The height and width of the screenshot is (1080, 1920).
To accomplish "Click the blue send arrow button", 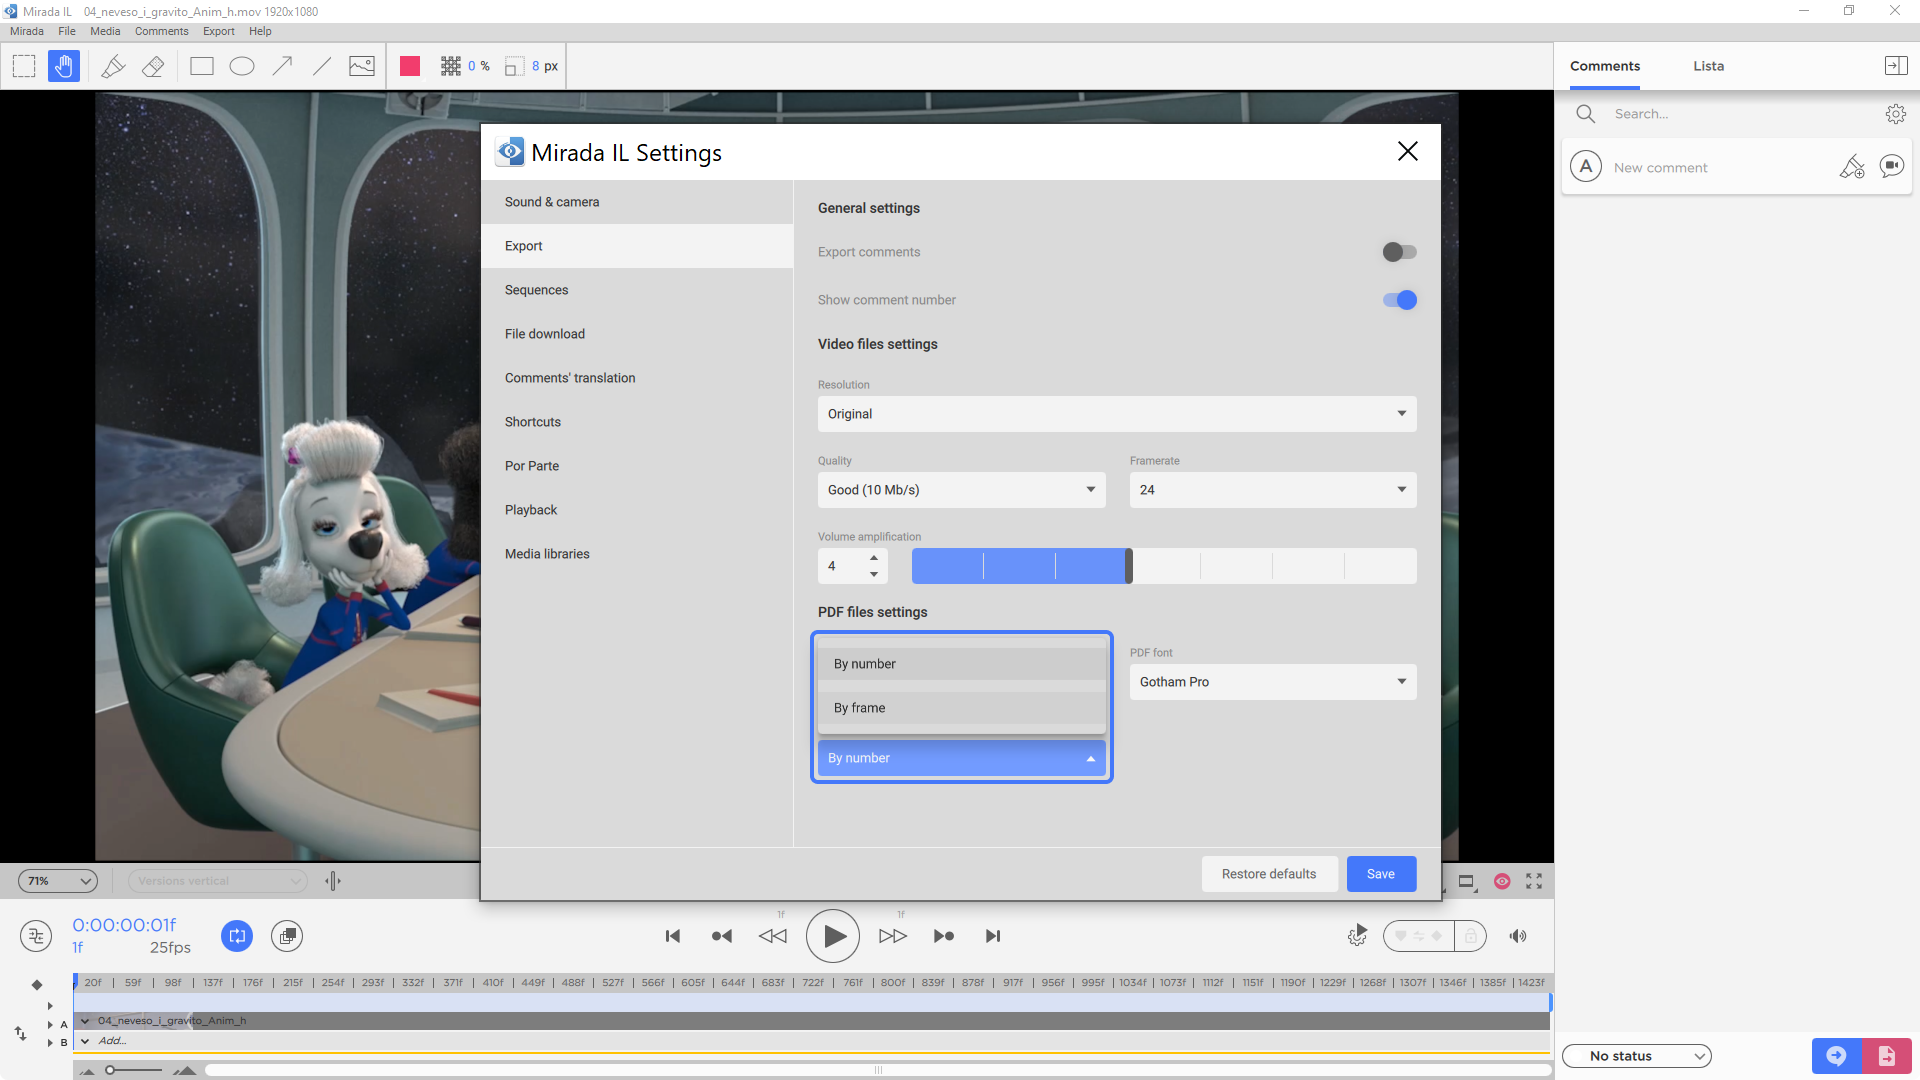I will (1837, 1056).
